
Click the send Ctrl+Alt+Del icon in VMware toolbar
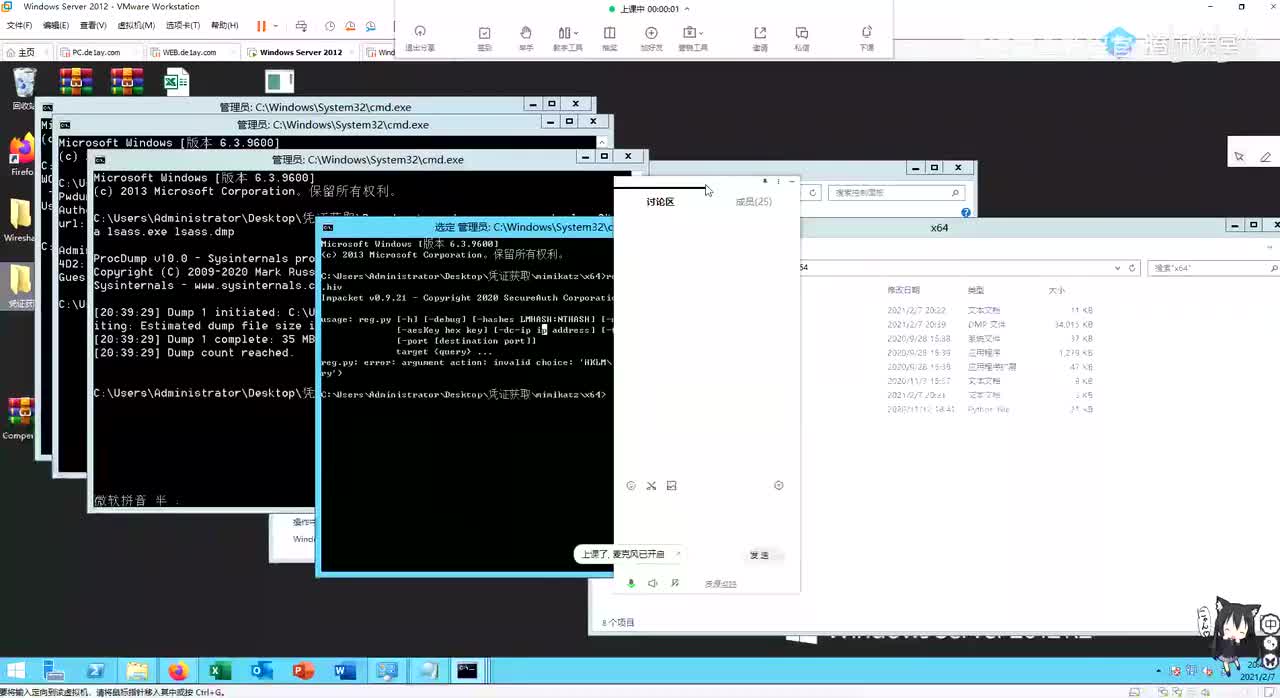[x=302, y=26]
